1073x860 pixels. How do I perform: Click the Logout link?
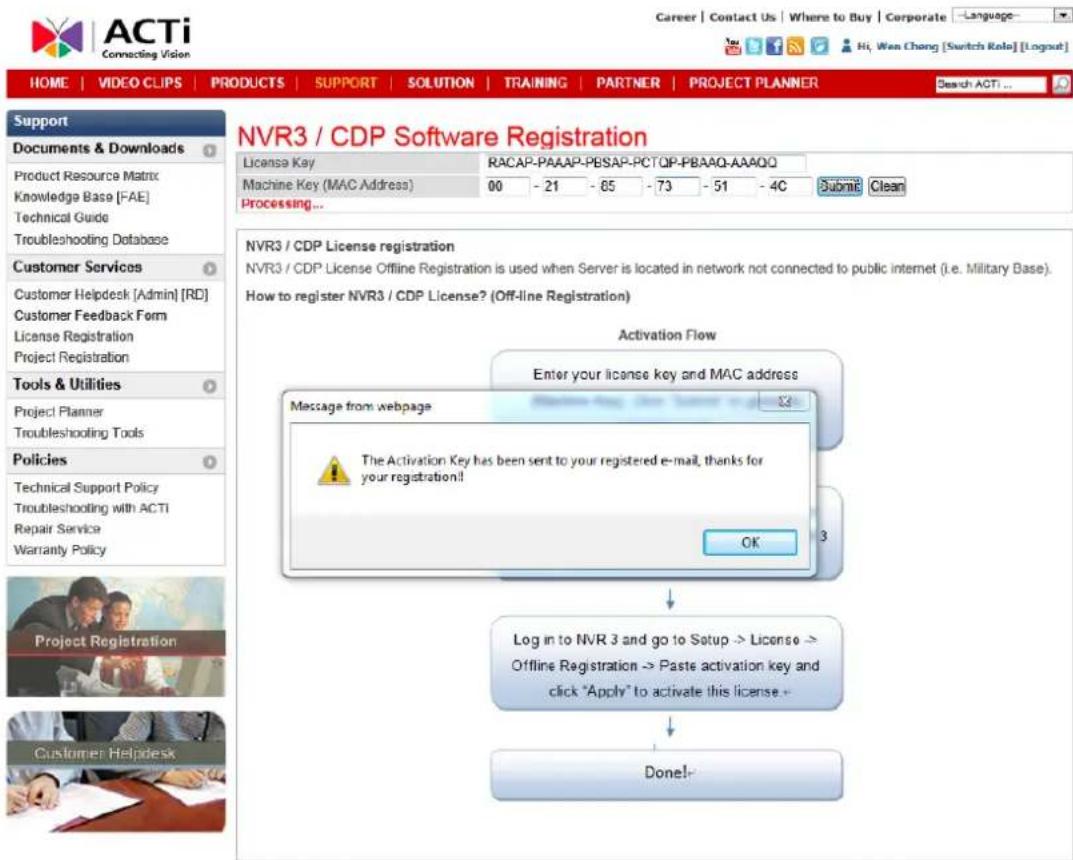click(x=1044, y=47)
